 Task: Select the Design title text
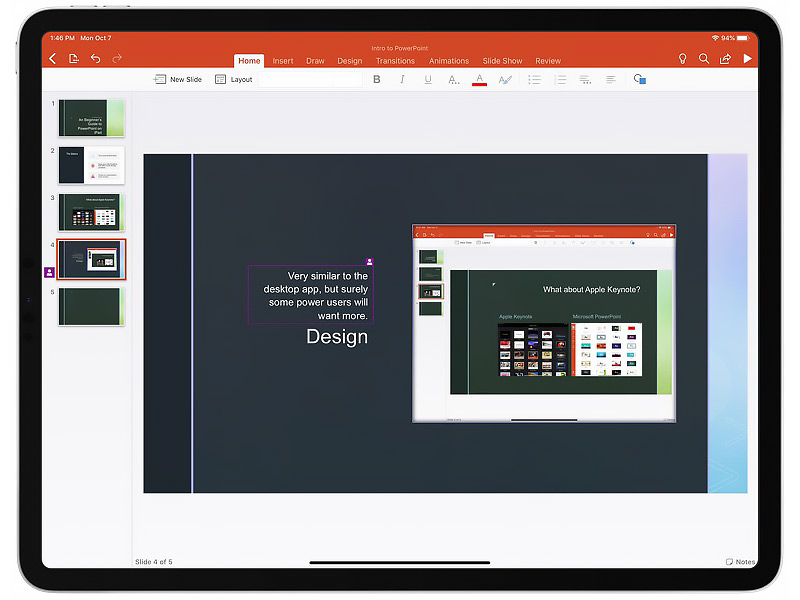click(337, 337)
